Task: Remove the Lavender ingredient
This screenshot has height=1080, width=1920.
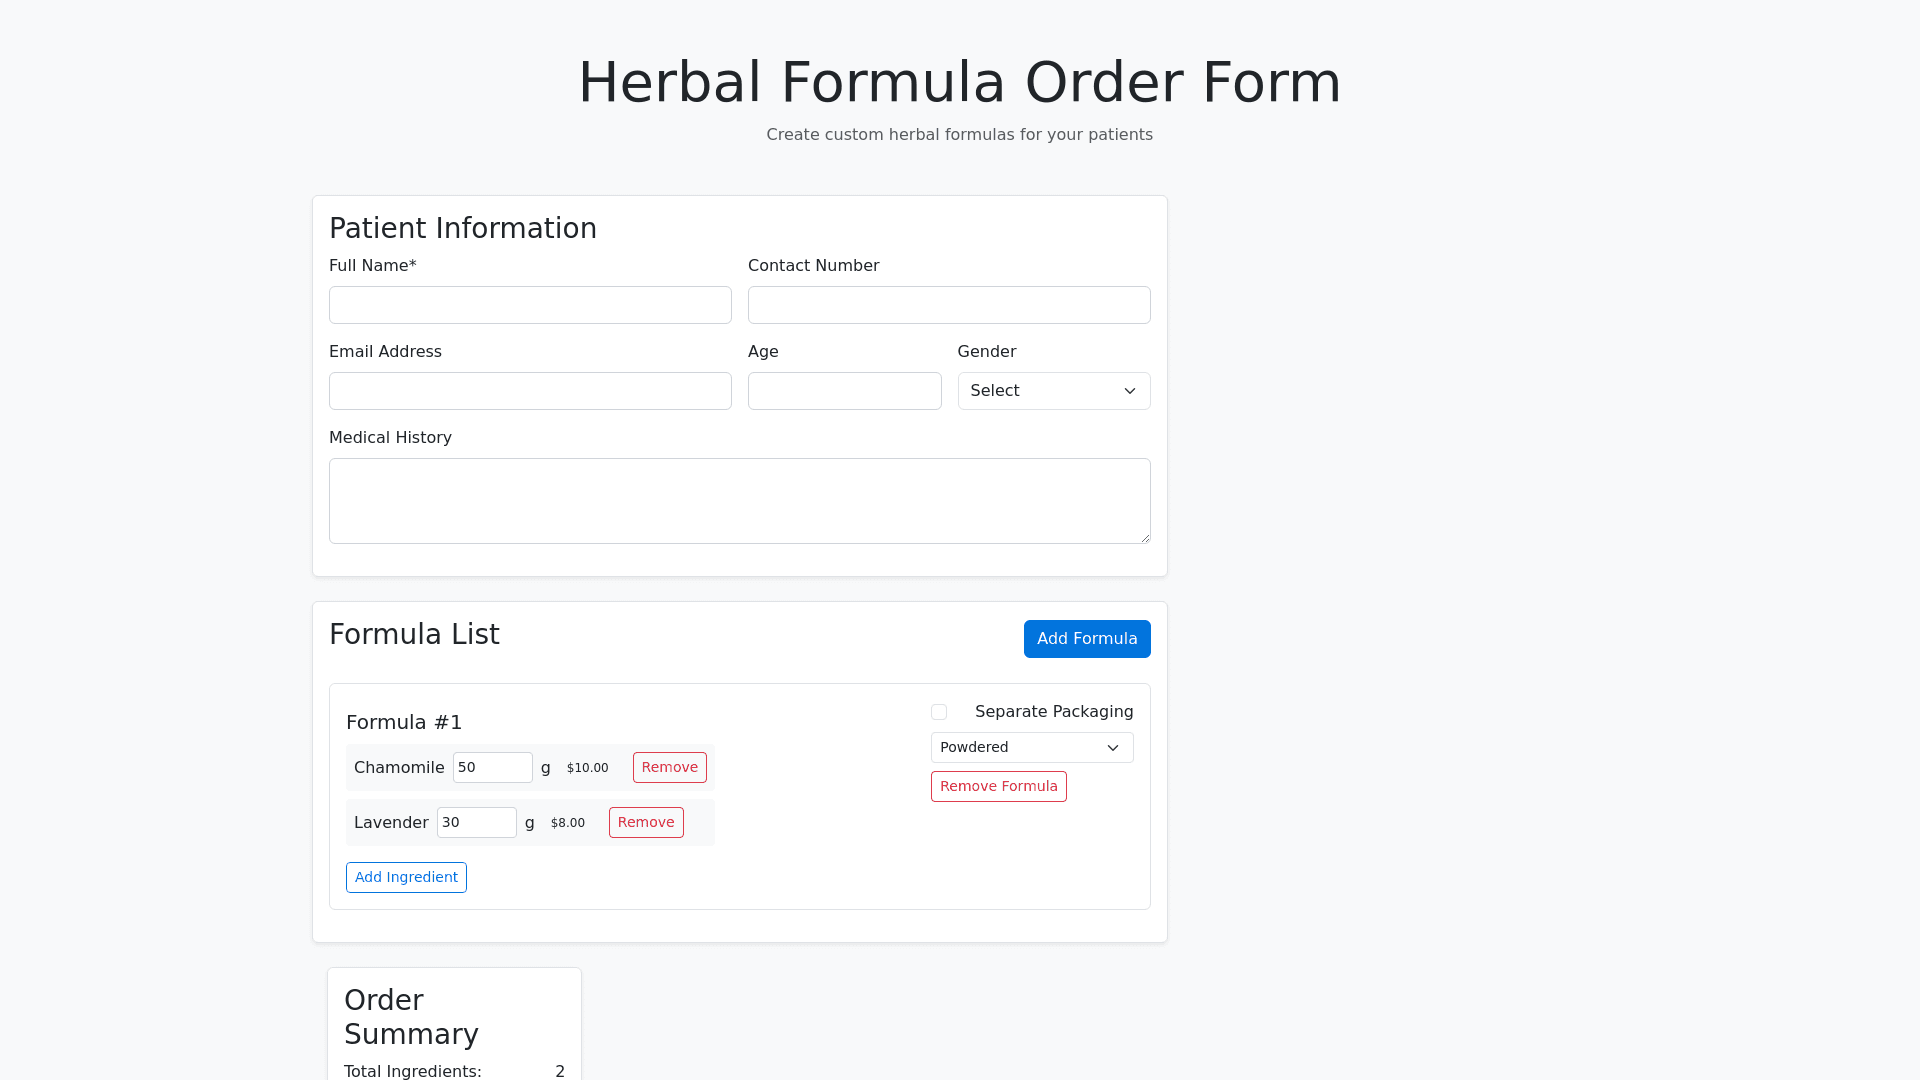Action: [646, 822]
